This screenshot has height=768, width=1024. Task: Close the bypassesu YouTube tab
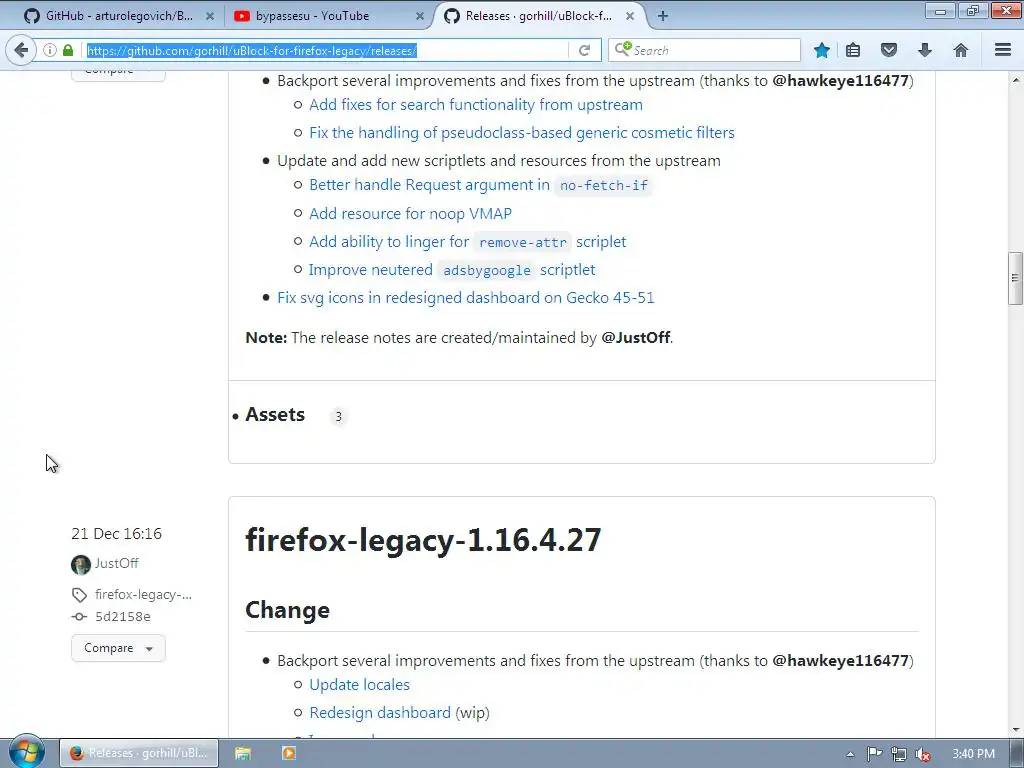click(x=420, y=16)
